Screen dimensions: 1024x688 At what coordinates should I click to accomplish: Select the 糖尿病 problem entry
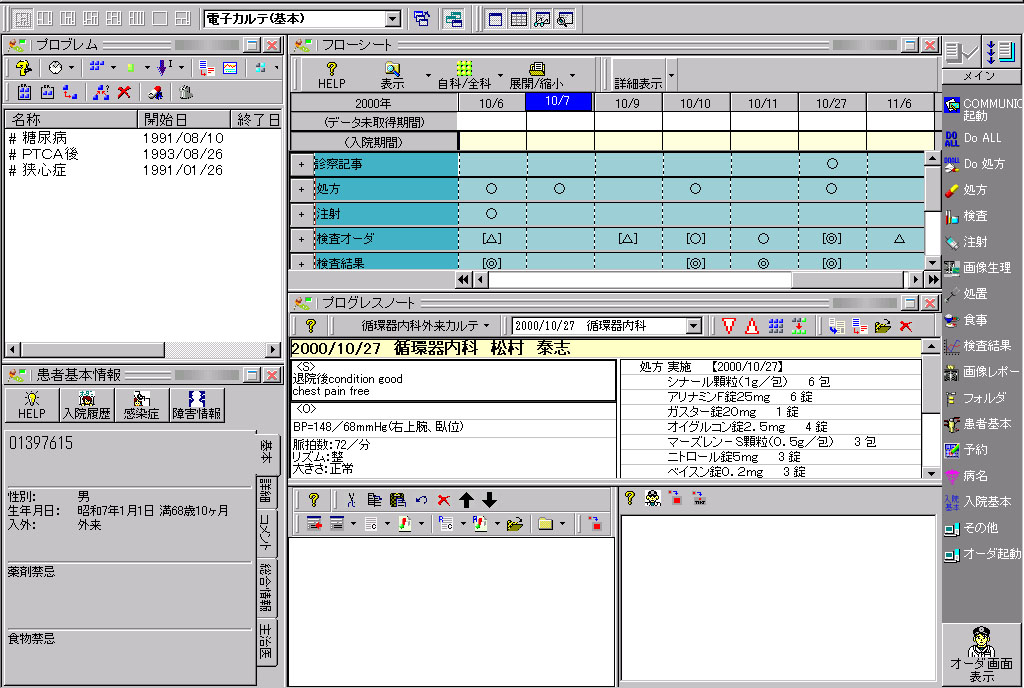(x=45, y=138)
